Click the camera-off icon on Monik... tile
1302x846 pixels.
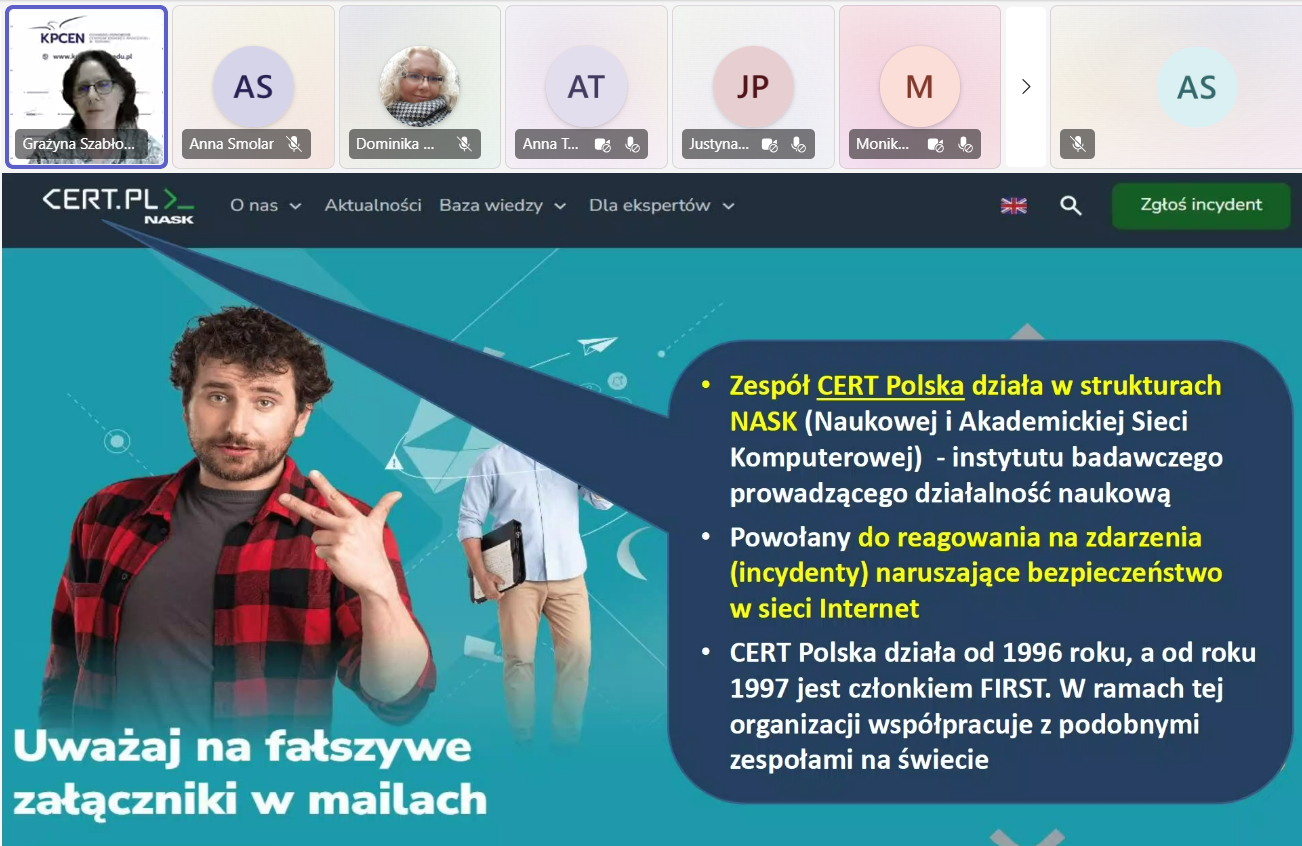(936, 144)
